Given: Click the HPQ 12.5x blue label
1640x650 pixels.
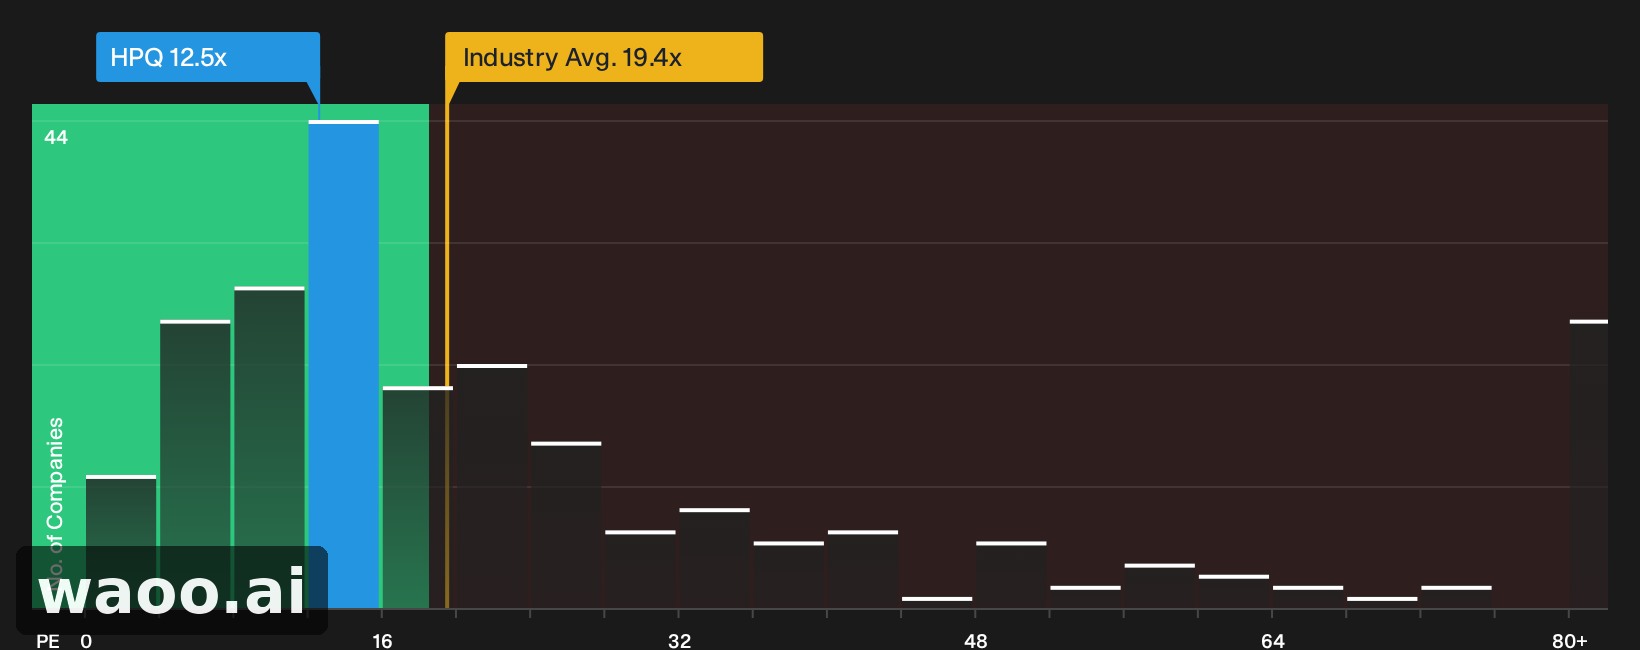Looking at the screenshot, I should click(208, 57).
